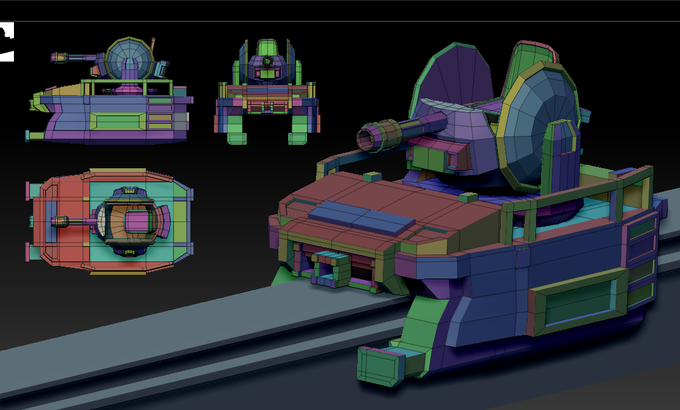The width and height of the screenshot is (680, 410).
Task: Select the side-view tank model render
Action: click(x=109, y=91)
